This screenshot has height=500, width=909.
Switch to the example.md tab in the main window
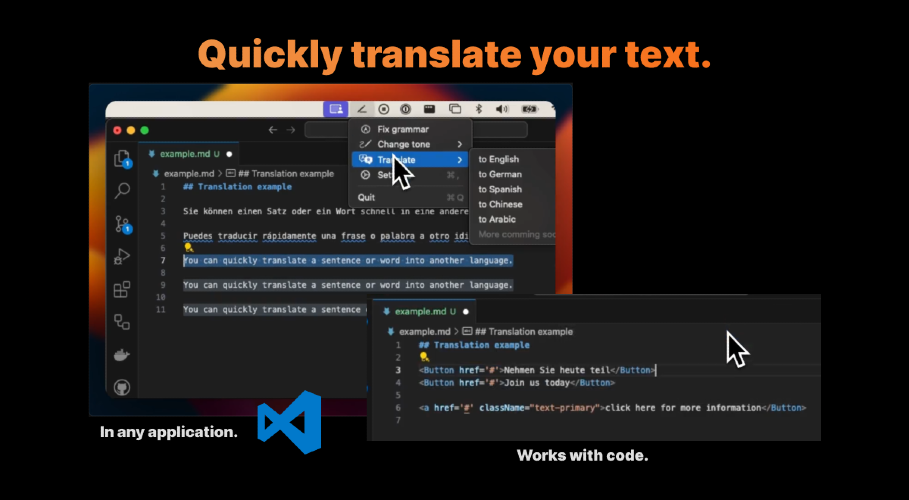189,154
